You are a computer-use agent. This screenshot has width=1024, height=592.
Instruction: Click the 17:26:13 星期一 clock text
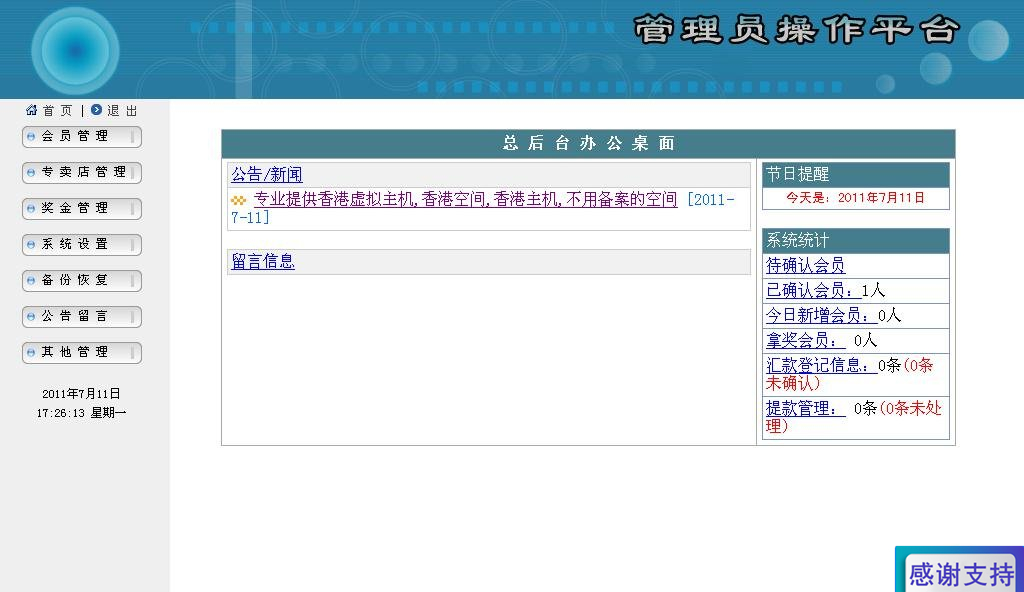click(x=82, y=413)
